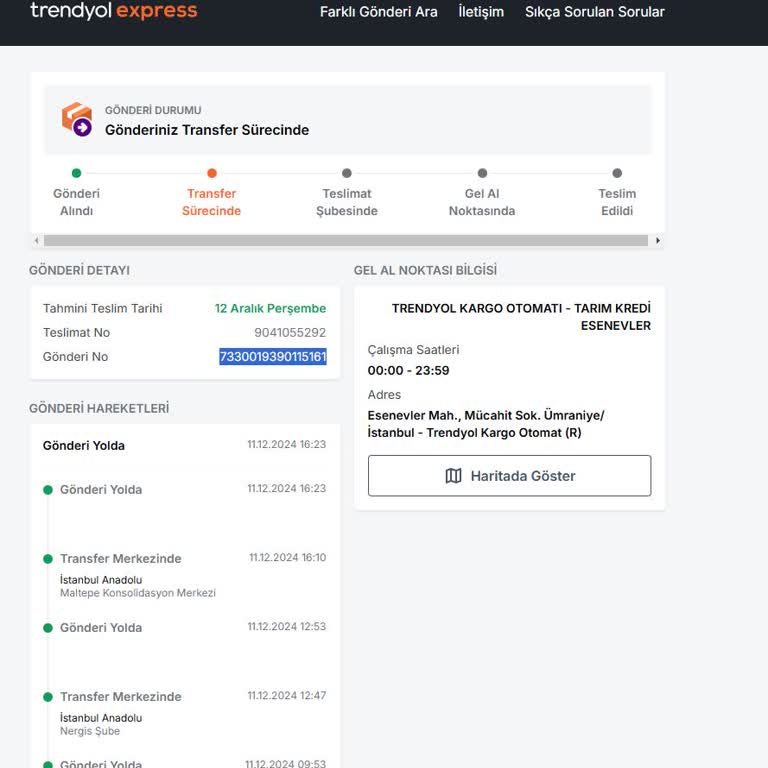This screenshot has height=768, width=768.
Task: Click the 12 Aralık Perşembe delivery date
Action: (270, 309)
